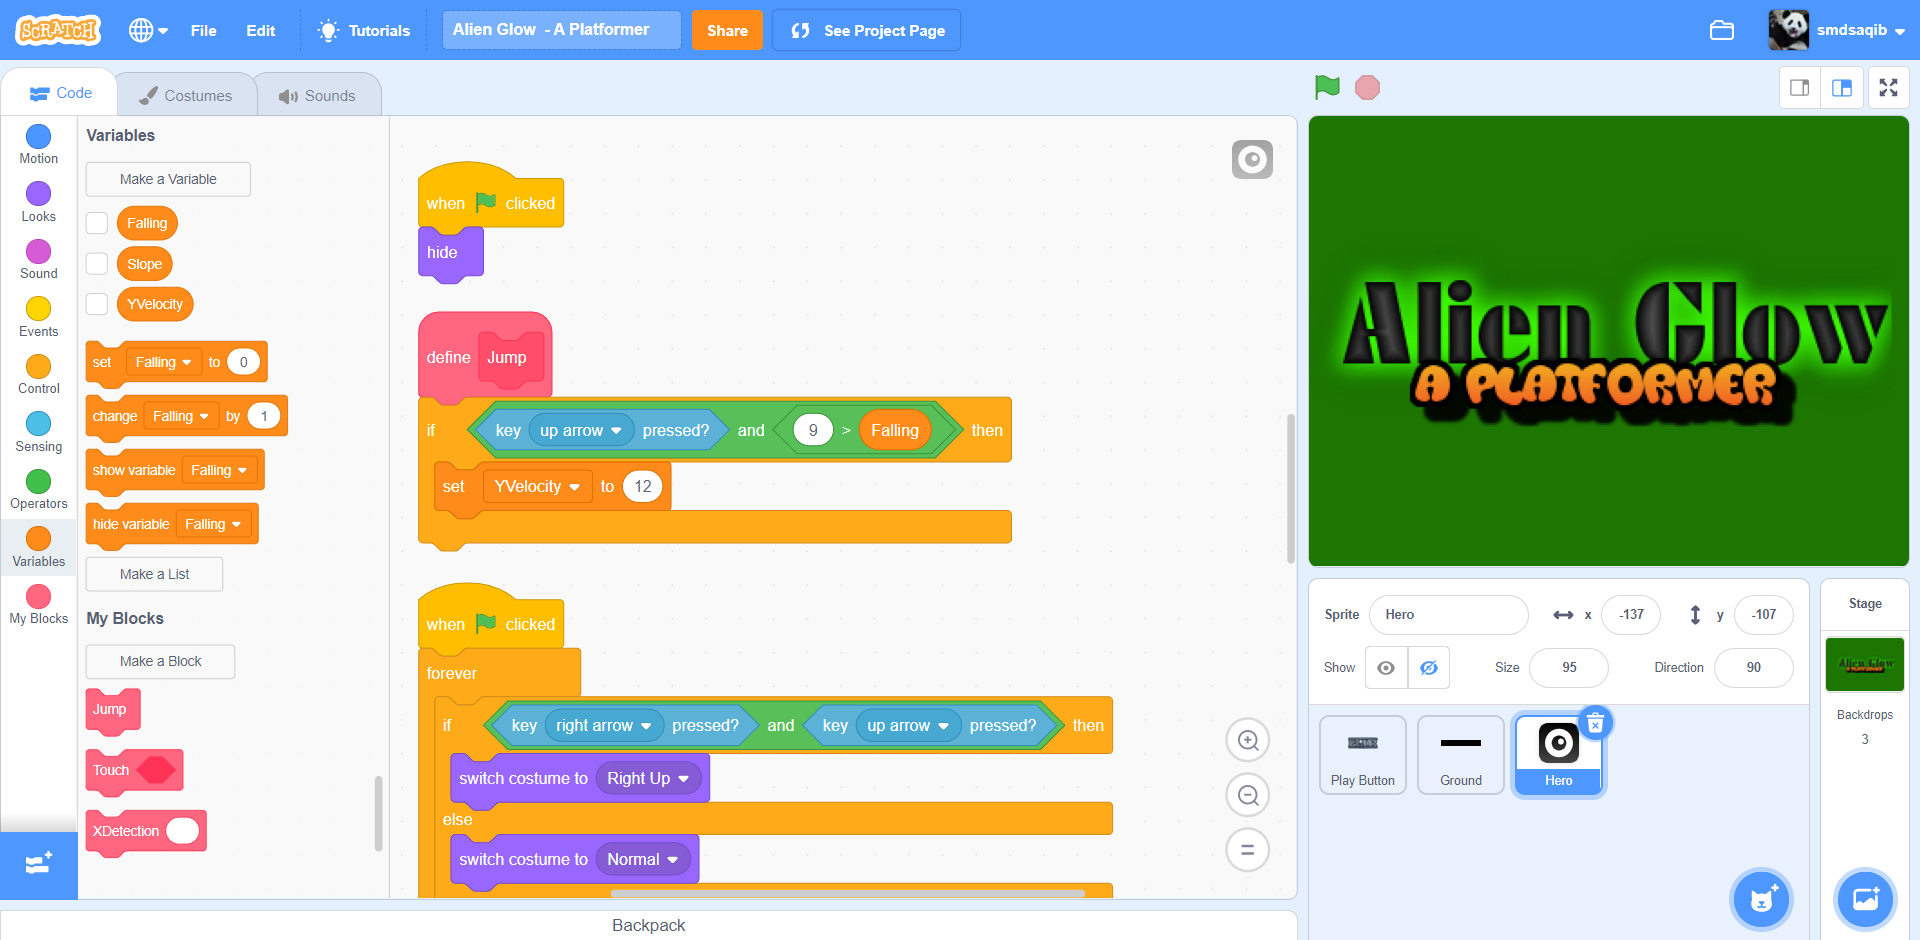The height and width of the screenshot is (940, 1920).
Task: Start the project with the green flag
Action: coord(1326,87)
